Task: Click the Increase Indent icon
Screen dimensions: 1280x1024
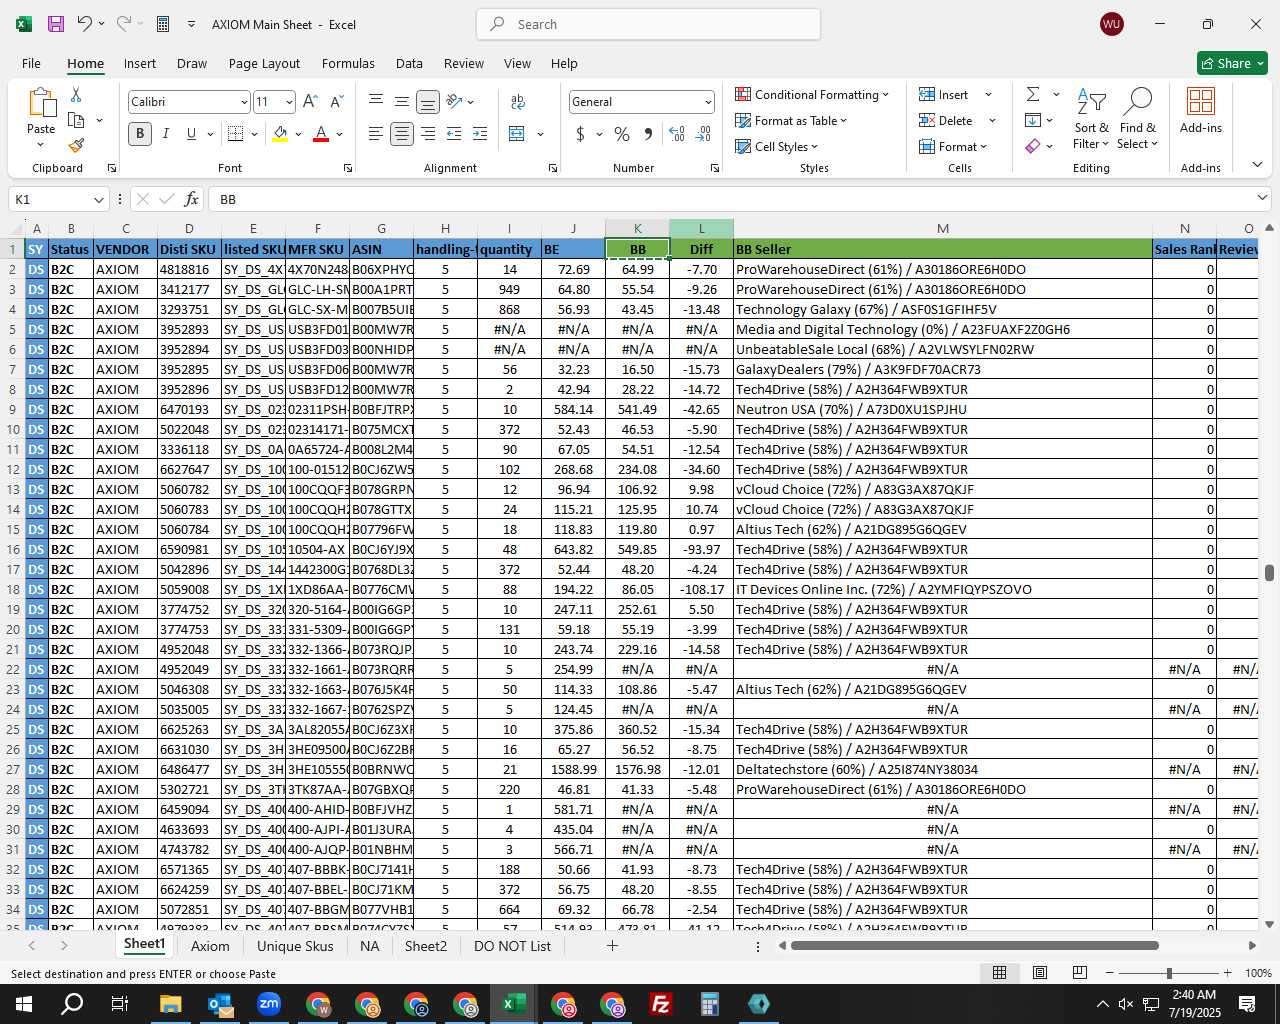Action: click(x=480, y=134)
